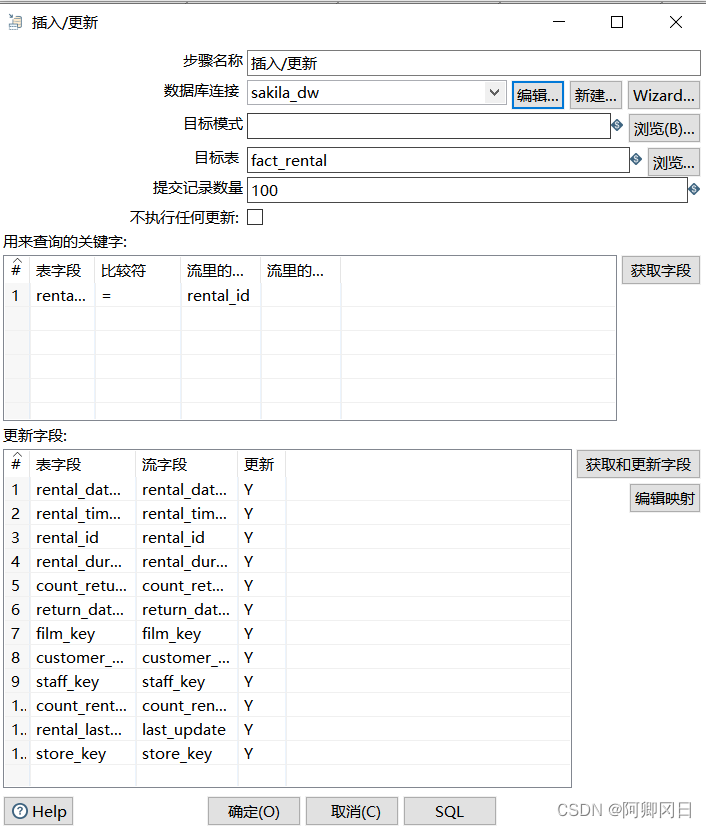Click 获取和更新字段 button
This screenshot has height=828, width=706.
(x=638, y=464)
